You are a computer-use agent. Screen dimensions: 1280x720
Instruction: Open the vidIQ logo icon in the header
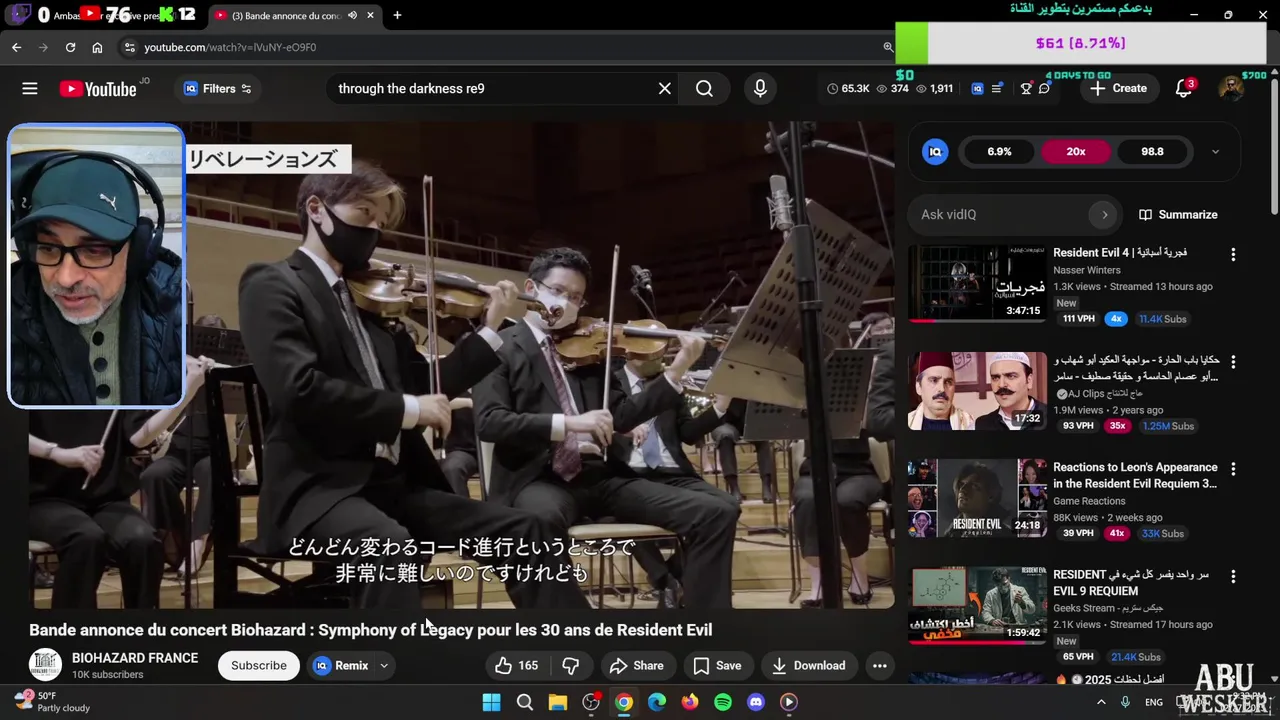click(977, 89)
